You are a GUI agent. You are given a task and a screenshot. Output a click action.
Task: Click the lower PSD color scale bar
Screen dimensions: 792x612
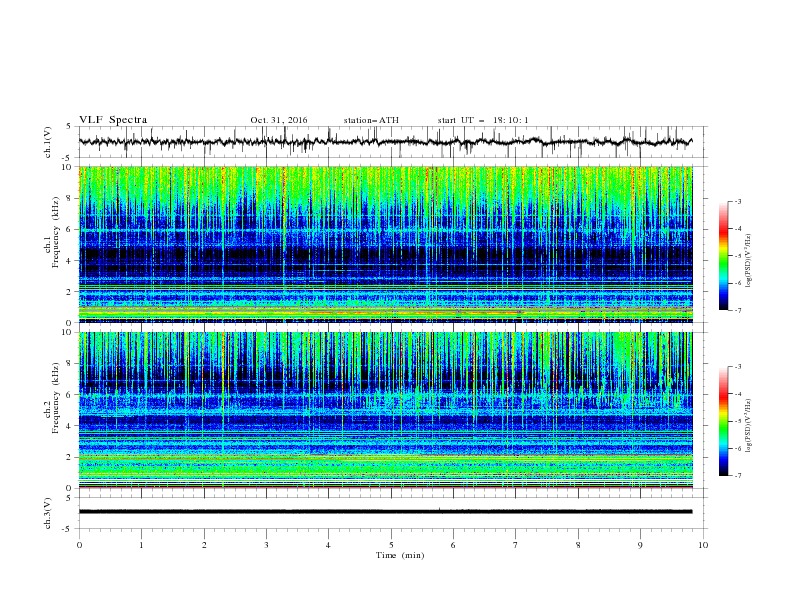point(723,421)
